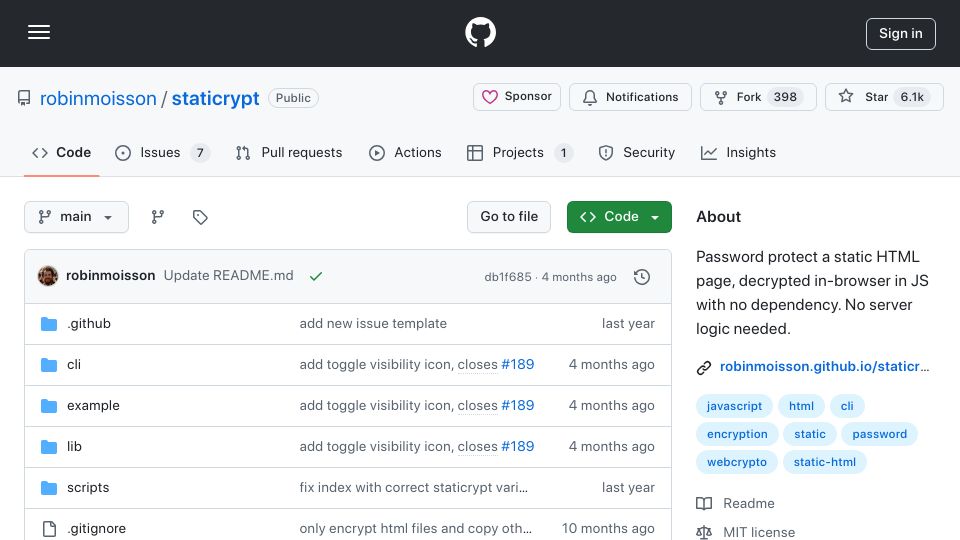Open the 'only encrypt html files' commit message
The image size is (960, 540).
click(x=415, y=528)
